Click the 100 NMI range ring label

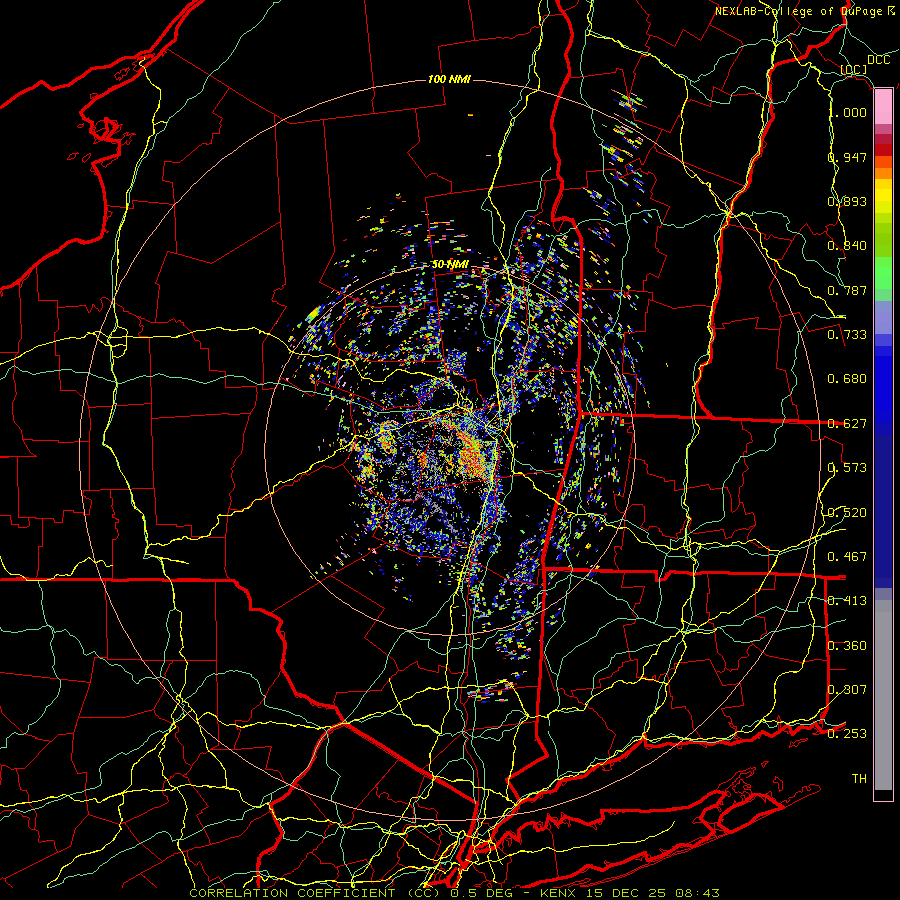point(449,79)
